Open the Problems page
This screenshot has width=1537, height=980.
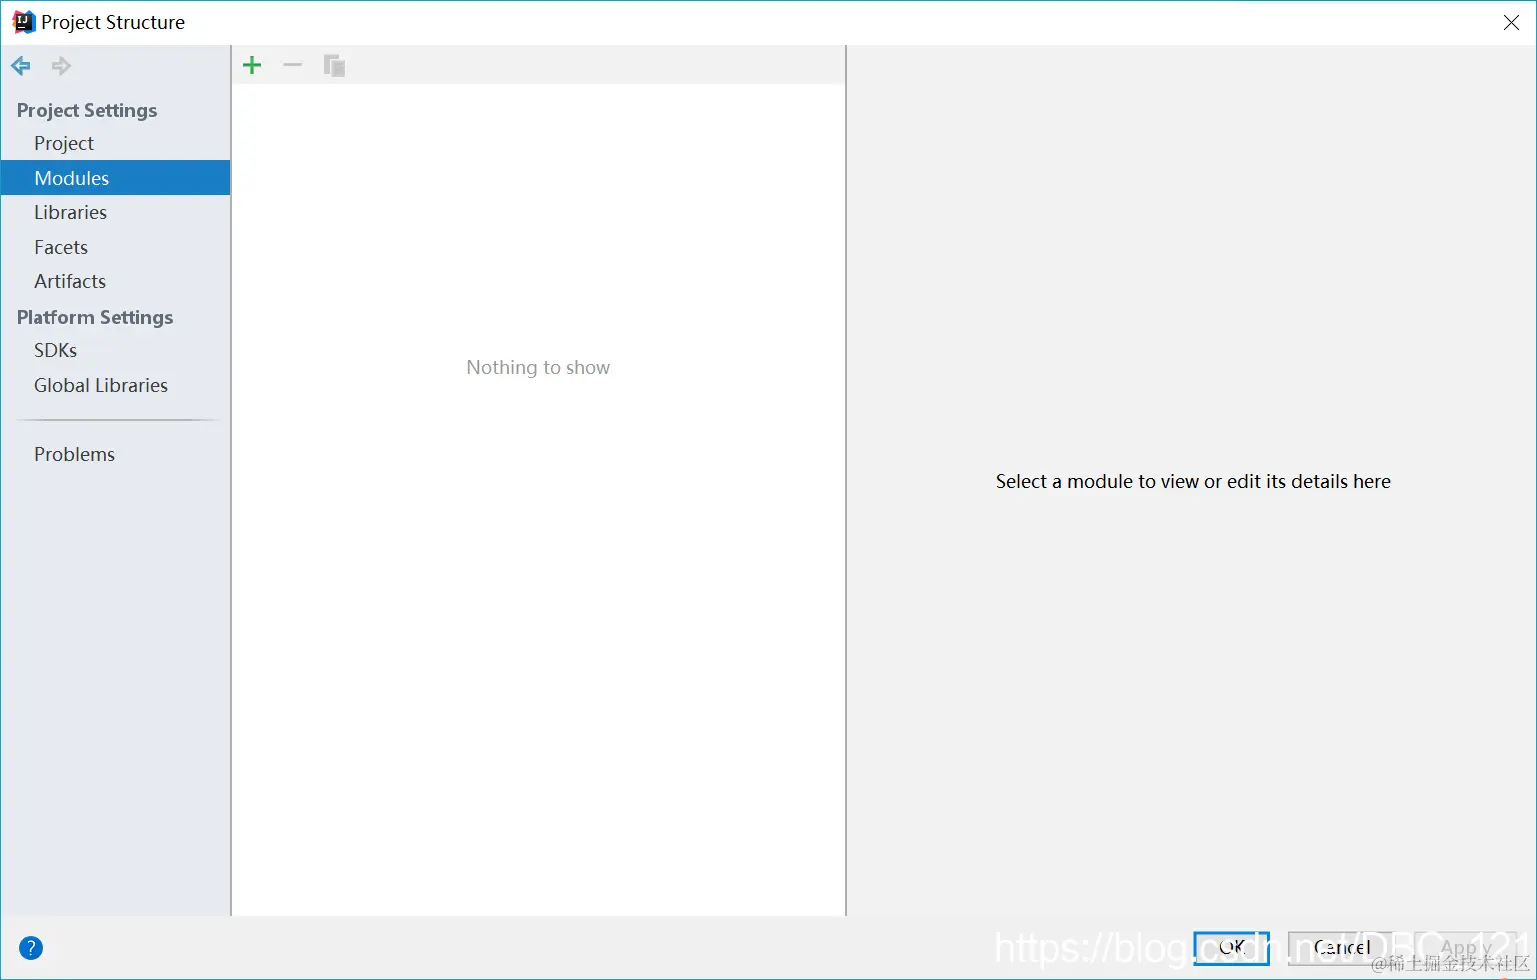pos(115,454)
